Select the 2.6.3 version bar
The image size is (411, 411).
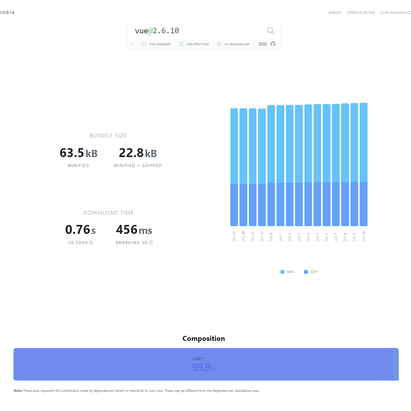[299, 165]
